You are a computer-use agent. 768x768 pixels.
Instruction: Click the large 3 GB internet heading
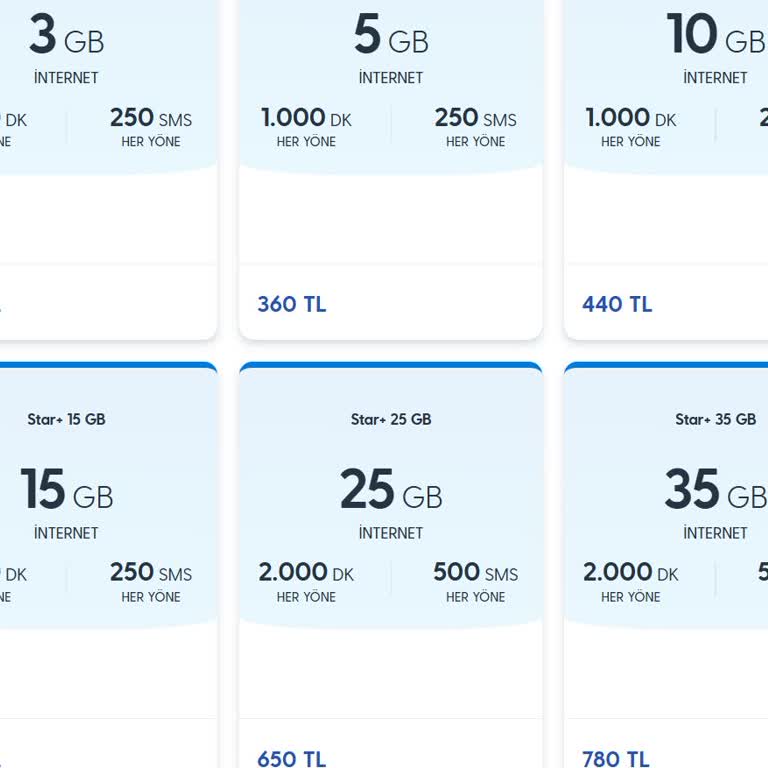(x=66, y=37)
